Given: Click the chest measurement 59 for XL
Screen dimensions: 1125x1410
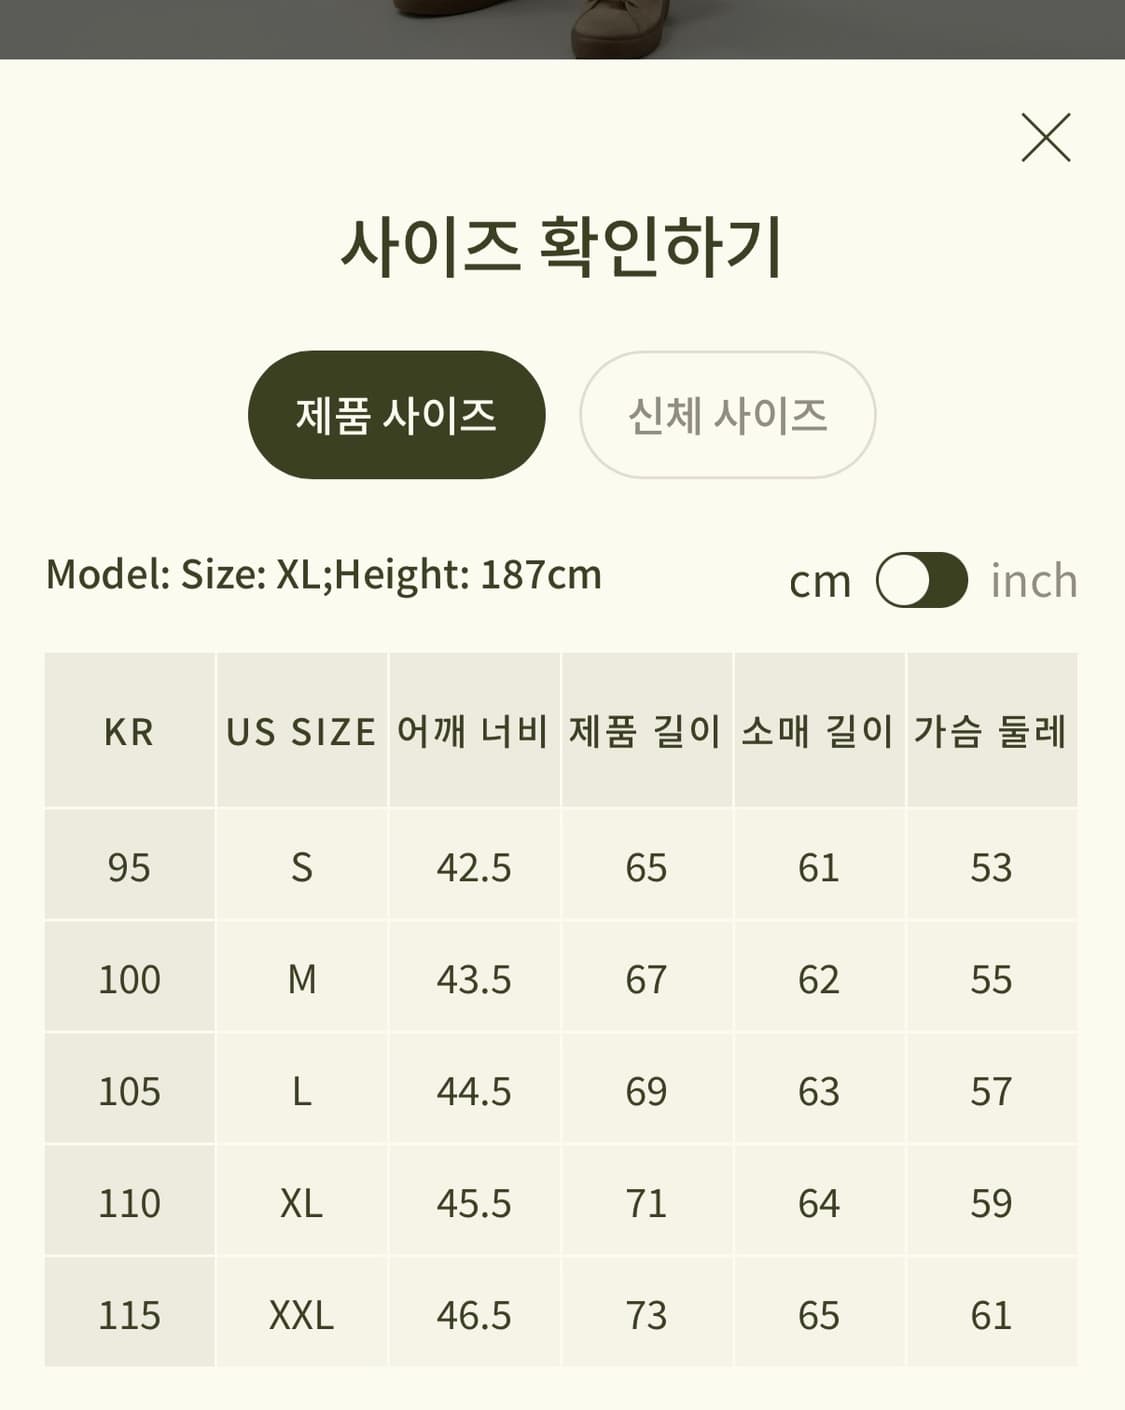Looking at the screenshot, I should tap(991, 1202).
